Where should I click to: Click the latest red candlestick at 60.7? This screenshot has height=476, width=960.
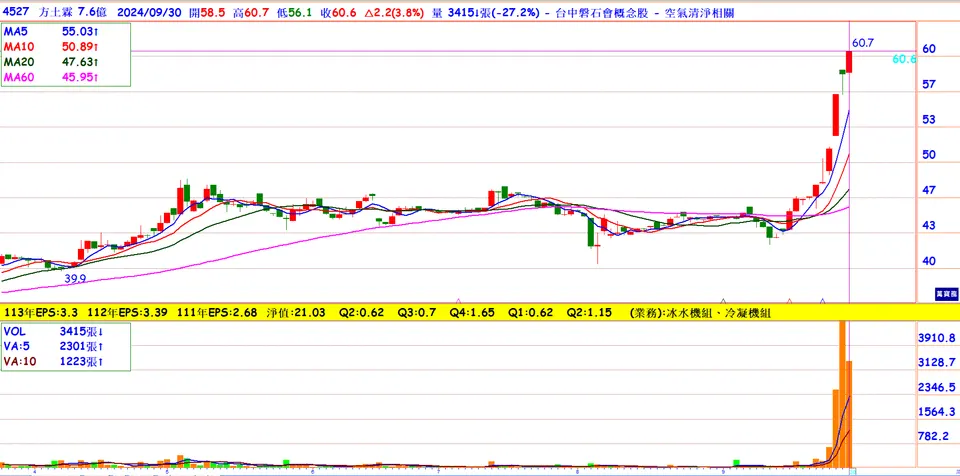(x=849, y=62)
